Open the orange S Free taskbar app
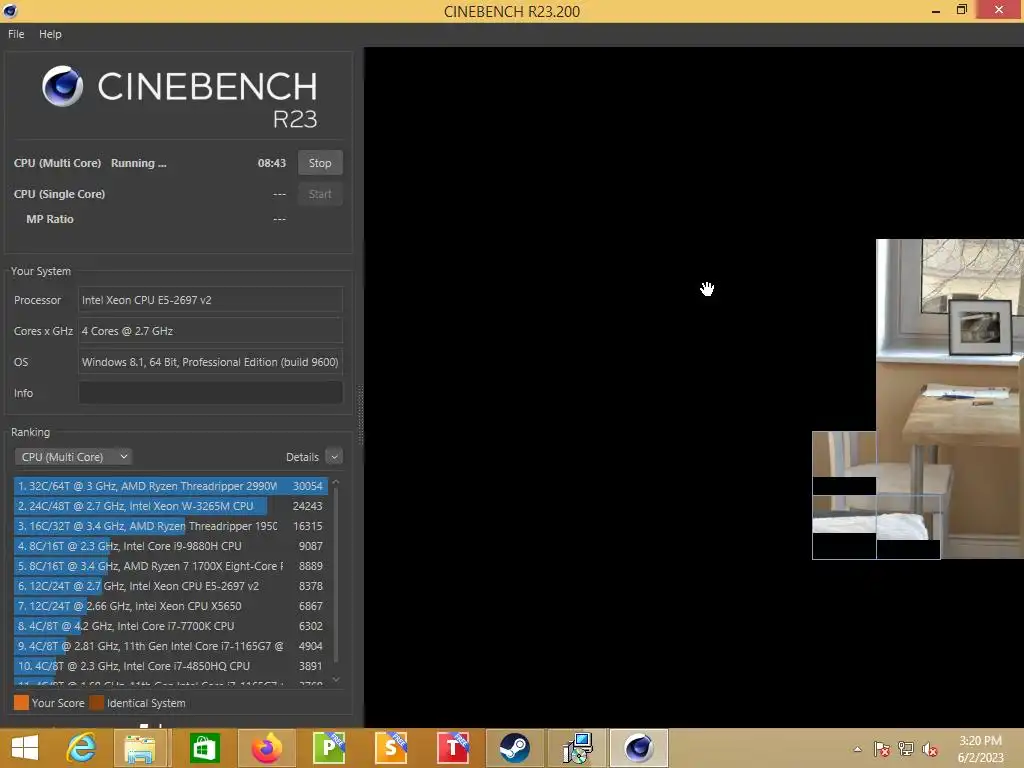 pyautogui.click(x=391, y=748)
